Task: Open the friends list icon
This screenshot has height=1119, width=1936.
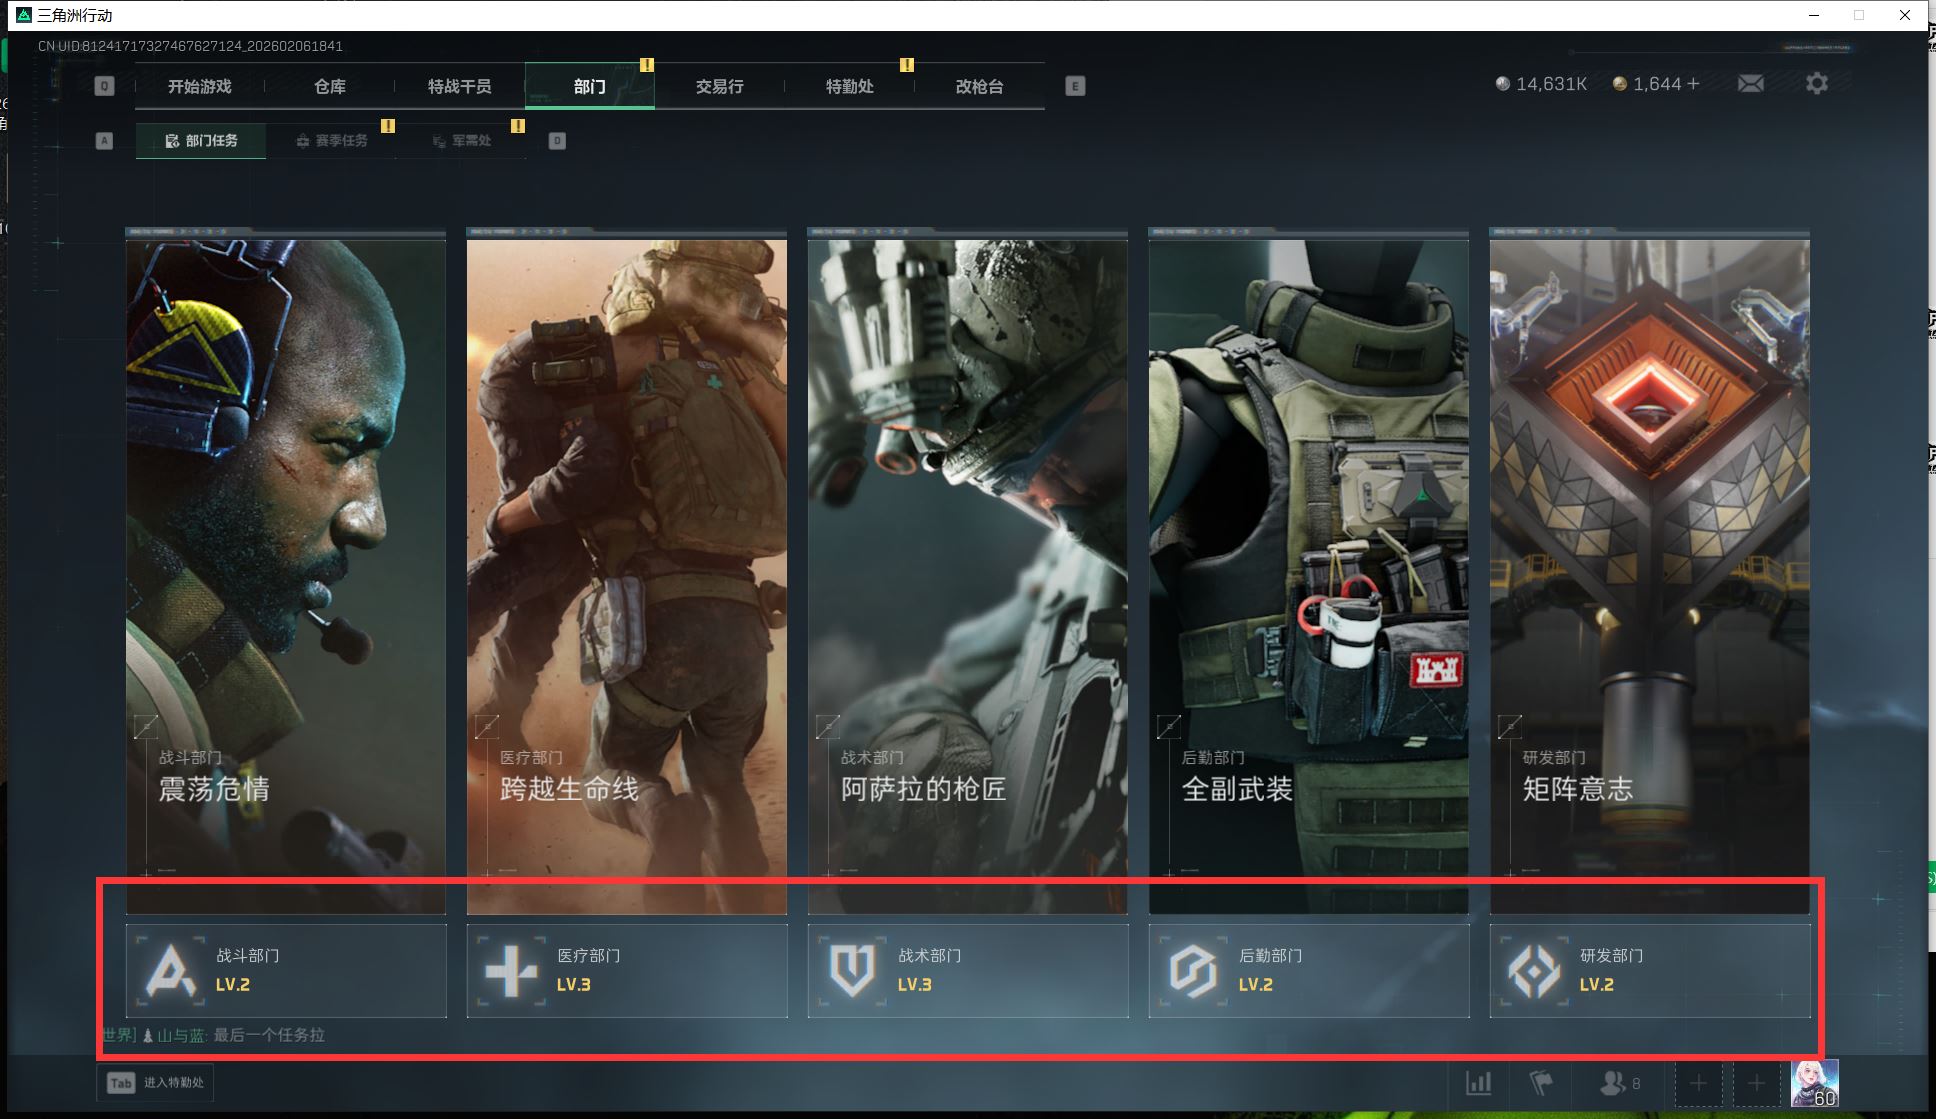Action: pos(1612,1083)
